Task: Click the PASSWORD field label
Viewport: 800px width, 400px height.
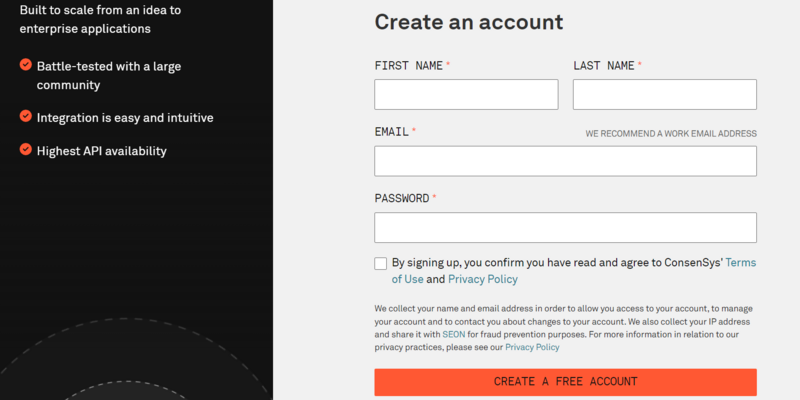Action: [402, 198]
